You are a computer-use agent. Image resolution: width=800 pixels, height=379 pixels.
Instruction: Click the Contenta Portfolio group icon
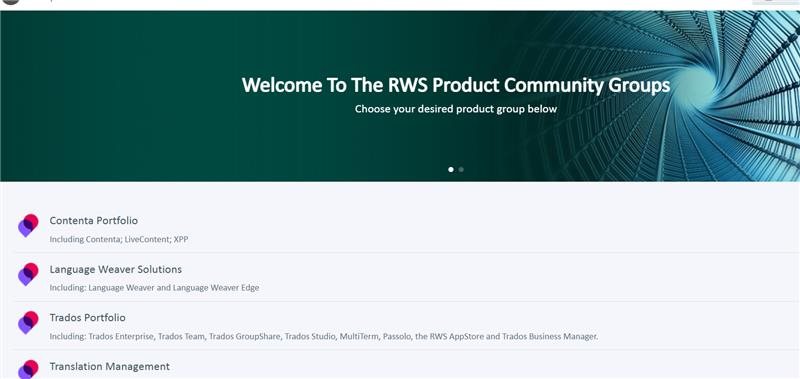(x=29, y=225)
